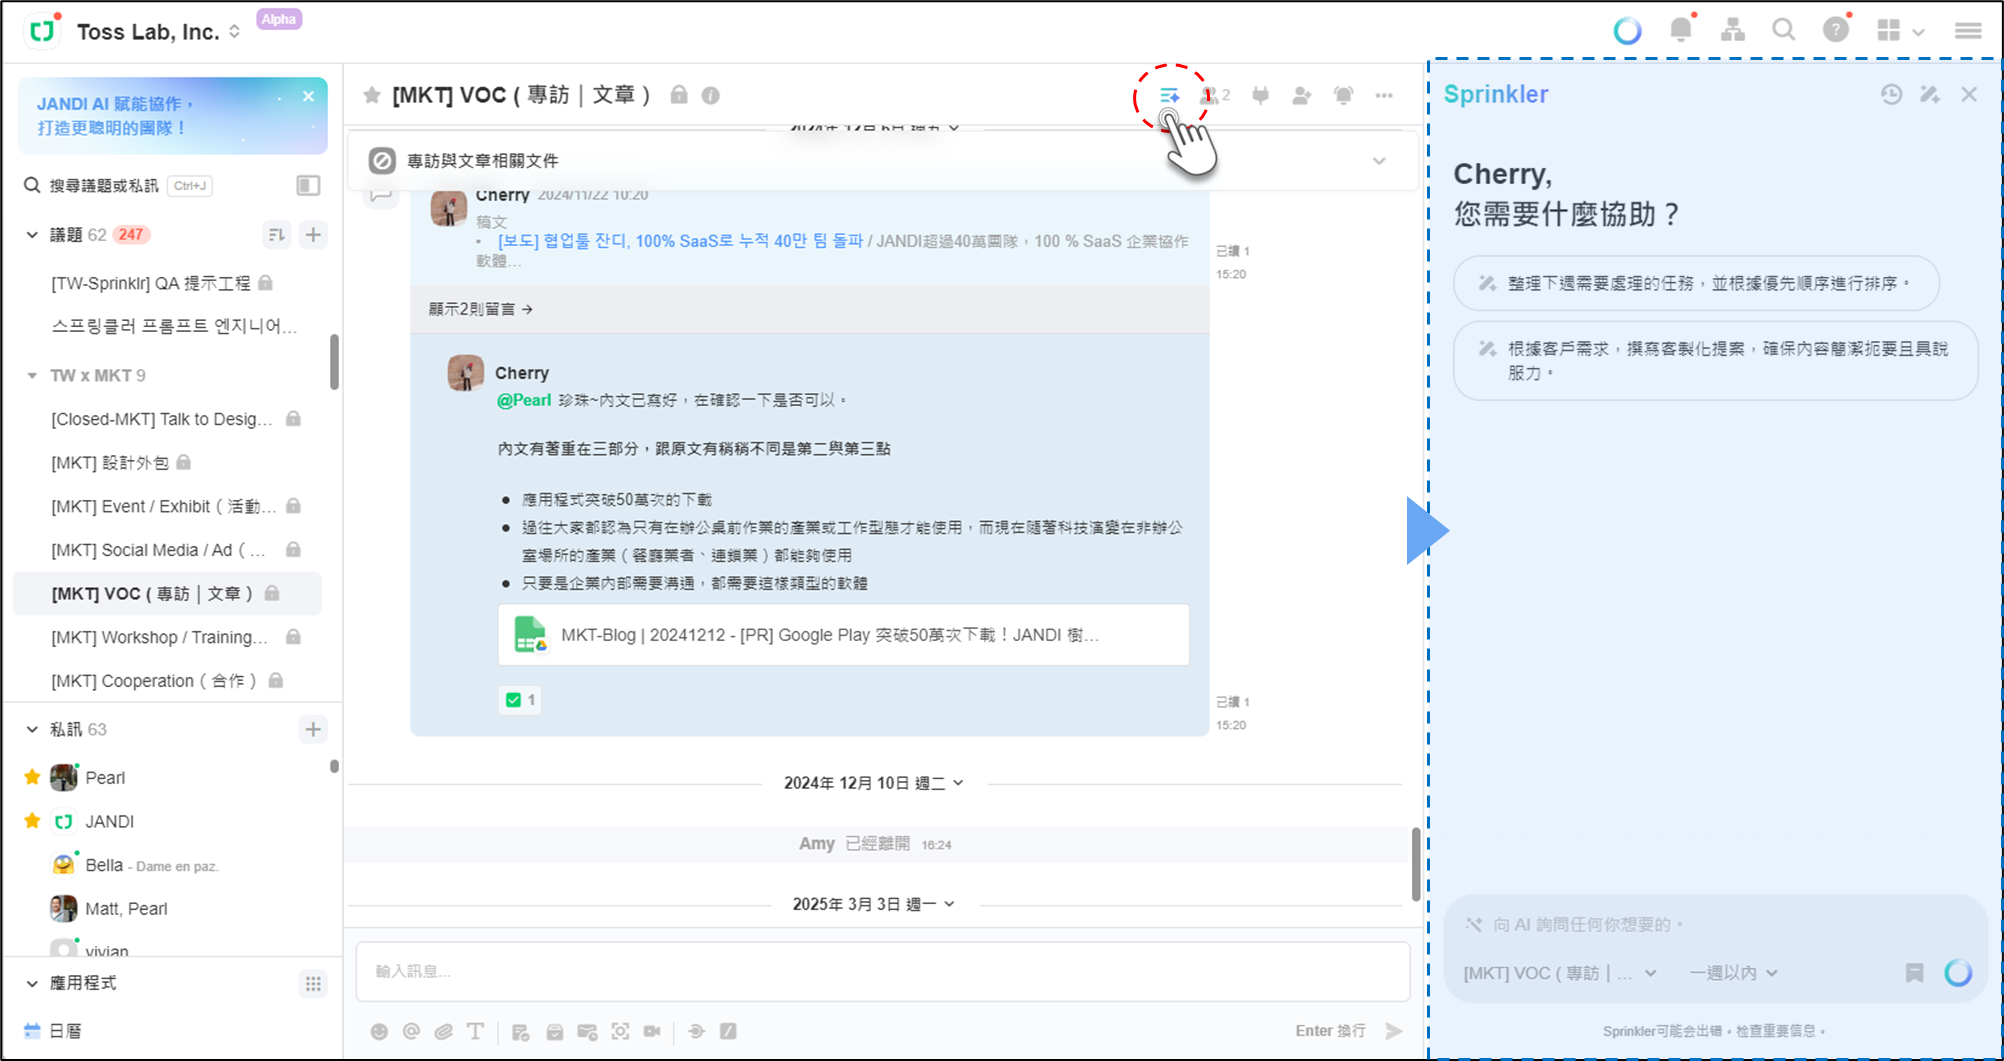Click the slash command icon in message toolbar

click(x=728, y=1031)
